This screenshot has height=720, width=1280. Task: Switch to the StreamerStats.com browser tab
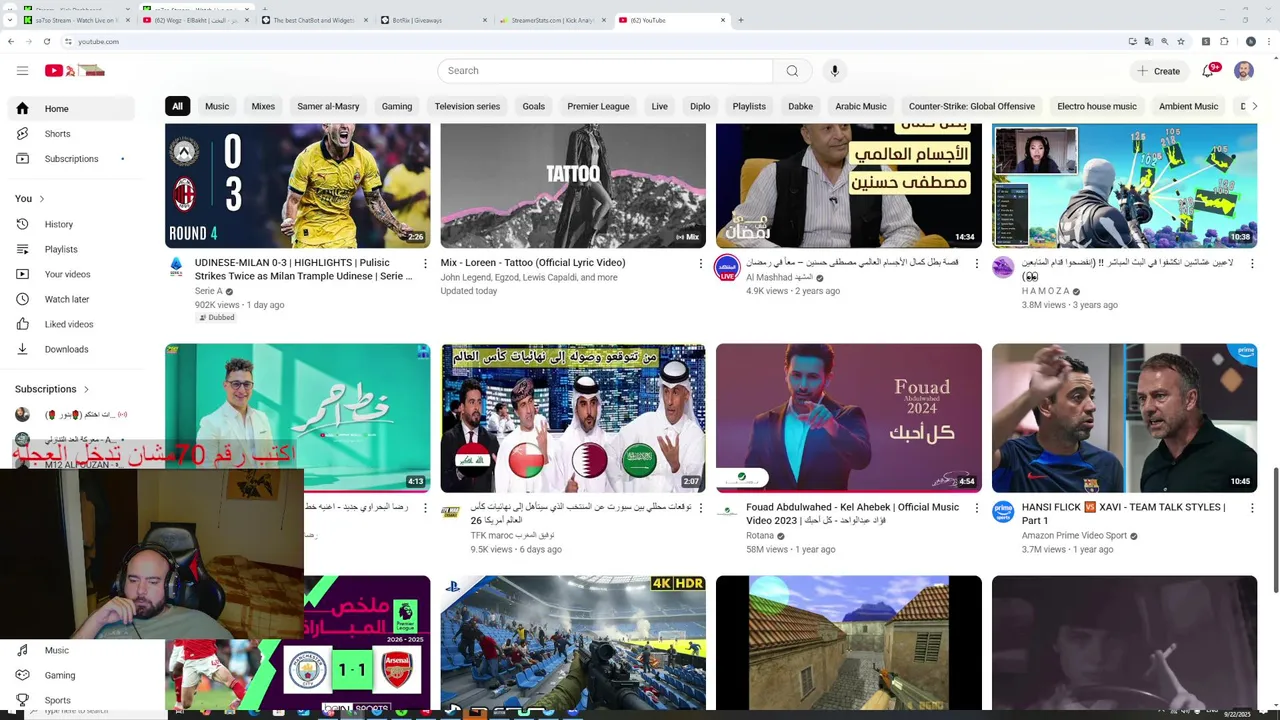click(x=553, y=20)
